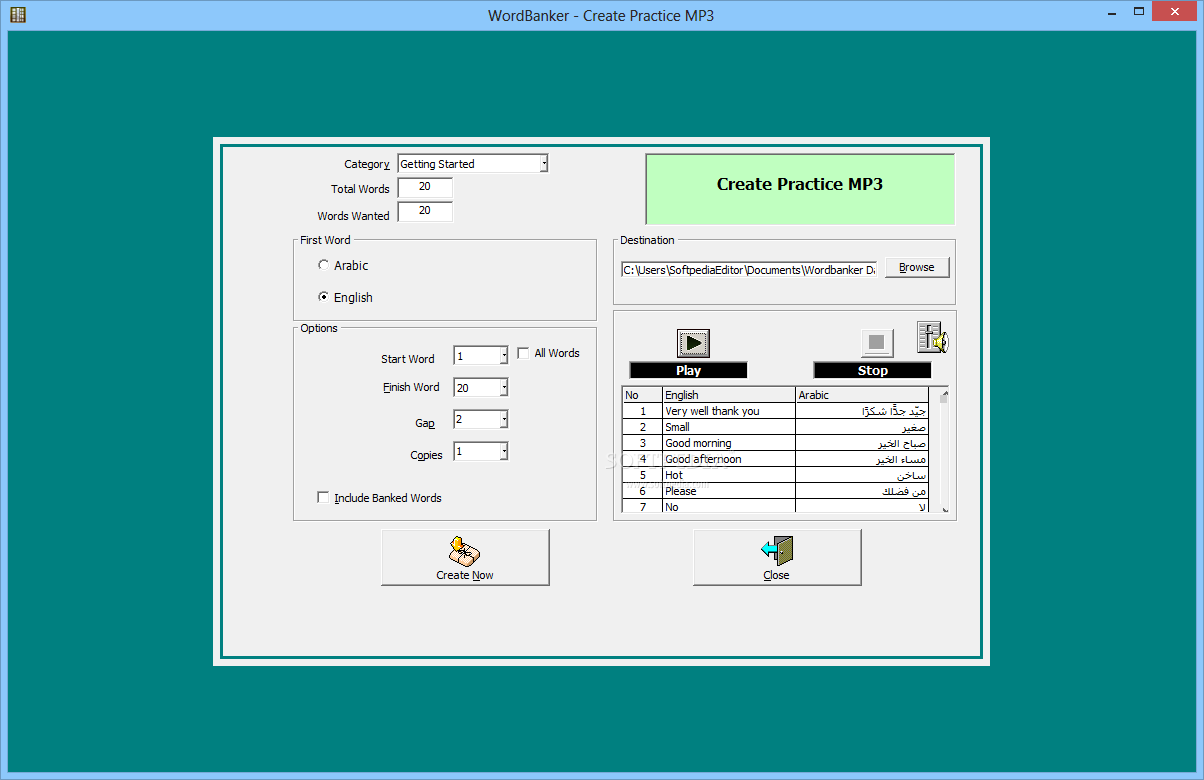Open the Start Word dropdown
The width and height of the screenshot is (1204, 780).
coord(504,356)
